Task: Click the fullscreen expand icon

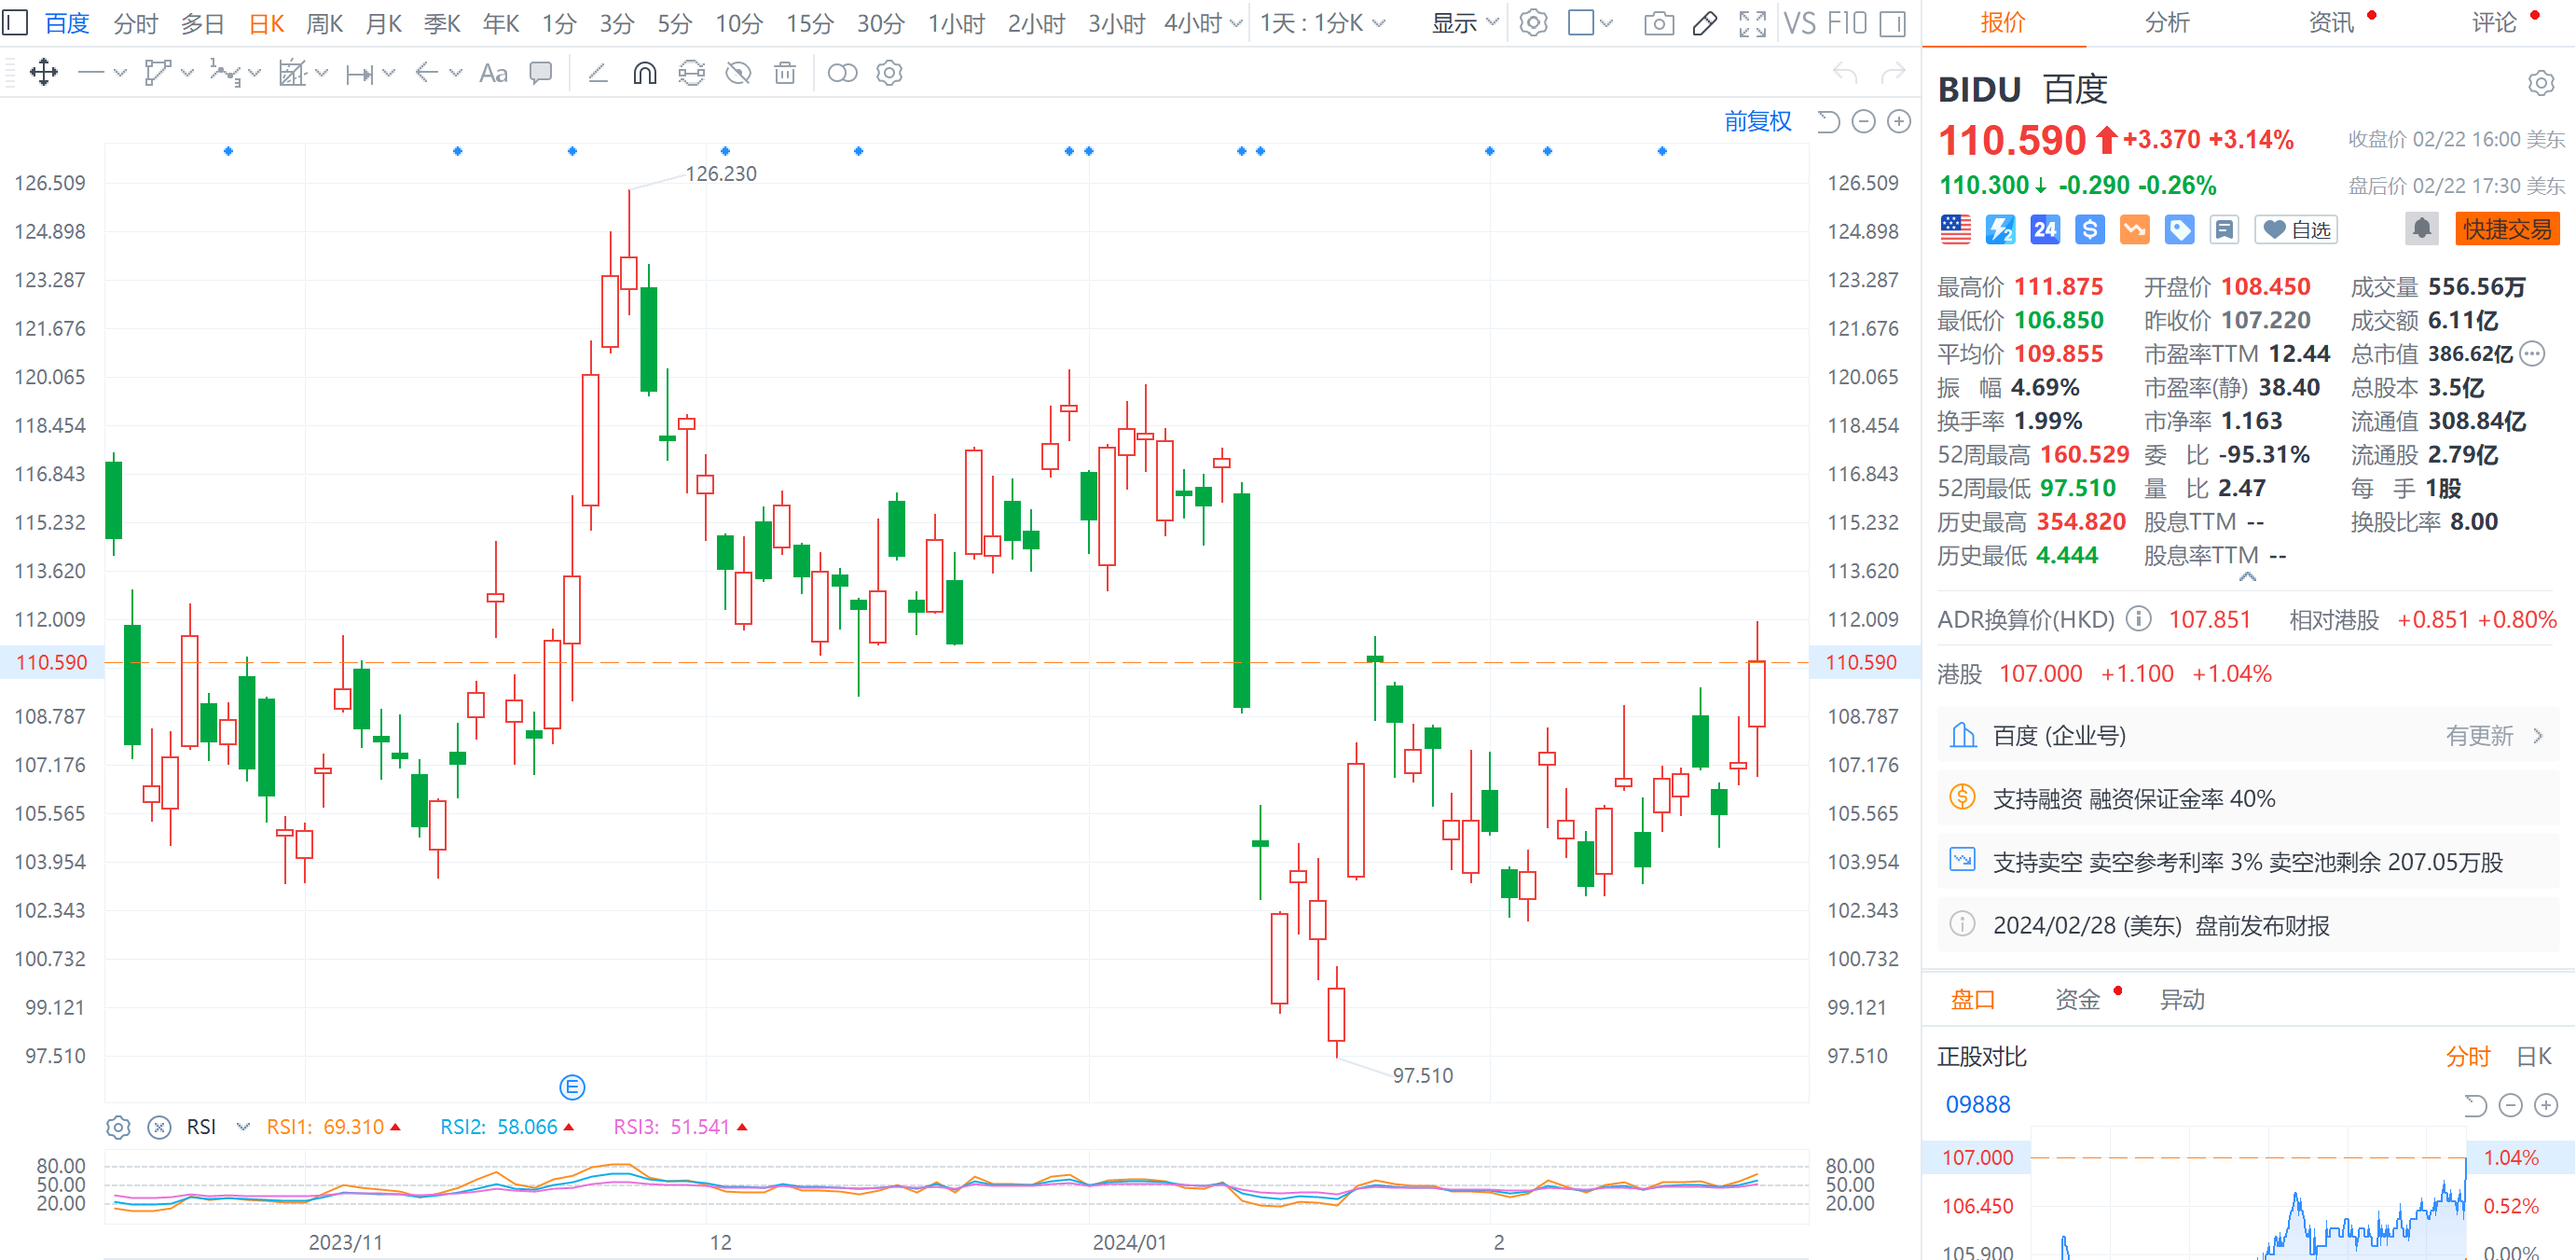Action: coord(1752,24)
